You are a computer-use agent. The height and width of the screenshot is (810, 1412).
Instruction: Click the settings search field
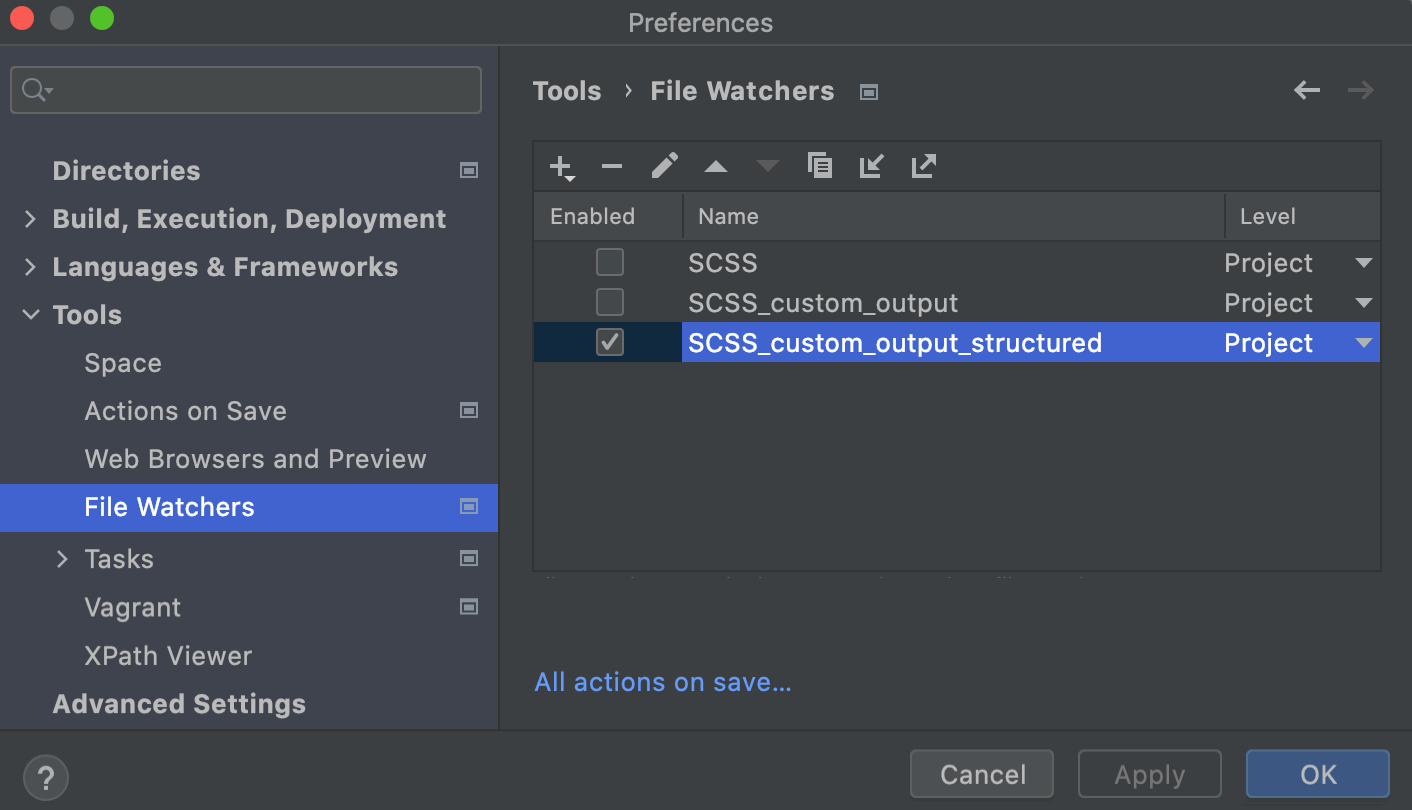coord(245,89)
